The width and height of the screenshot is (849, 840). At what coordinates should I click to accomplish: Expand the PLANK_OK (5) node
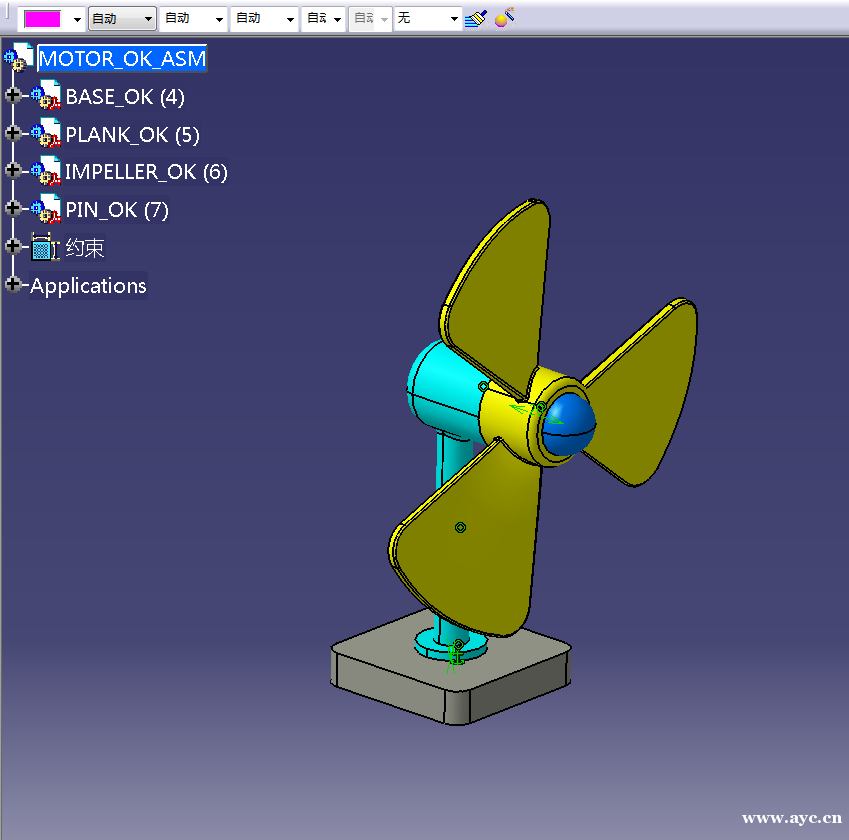pyautogui.click(x=13, y=134)
